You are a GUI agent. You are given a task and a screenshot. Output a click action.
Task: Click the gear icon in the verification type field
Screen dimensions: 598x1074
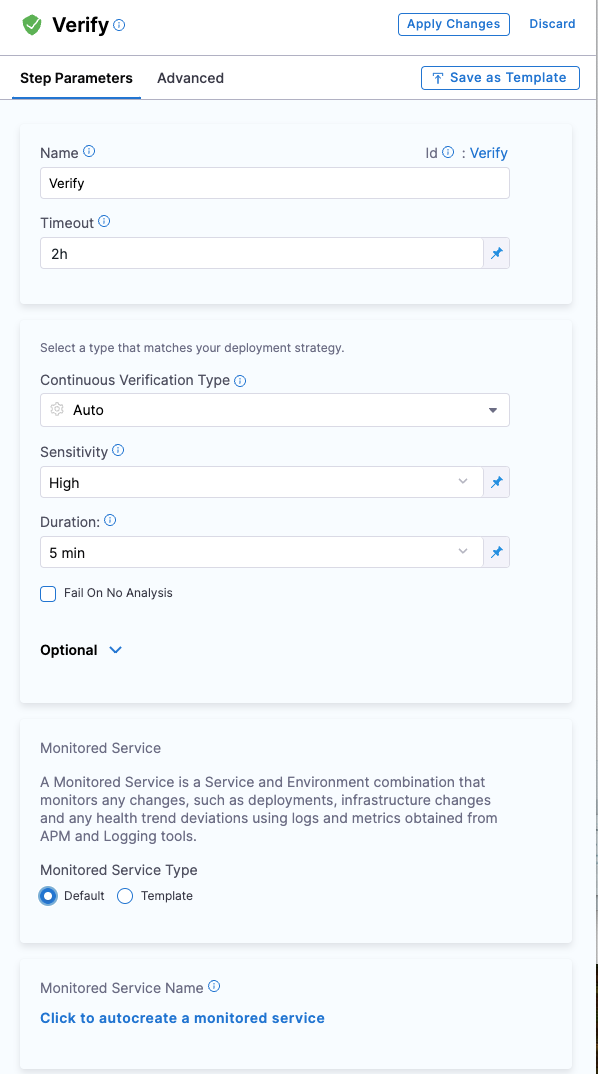[x=57, y=410]
